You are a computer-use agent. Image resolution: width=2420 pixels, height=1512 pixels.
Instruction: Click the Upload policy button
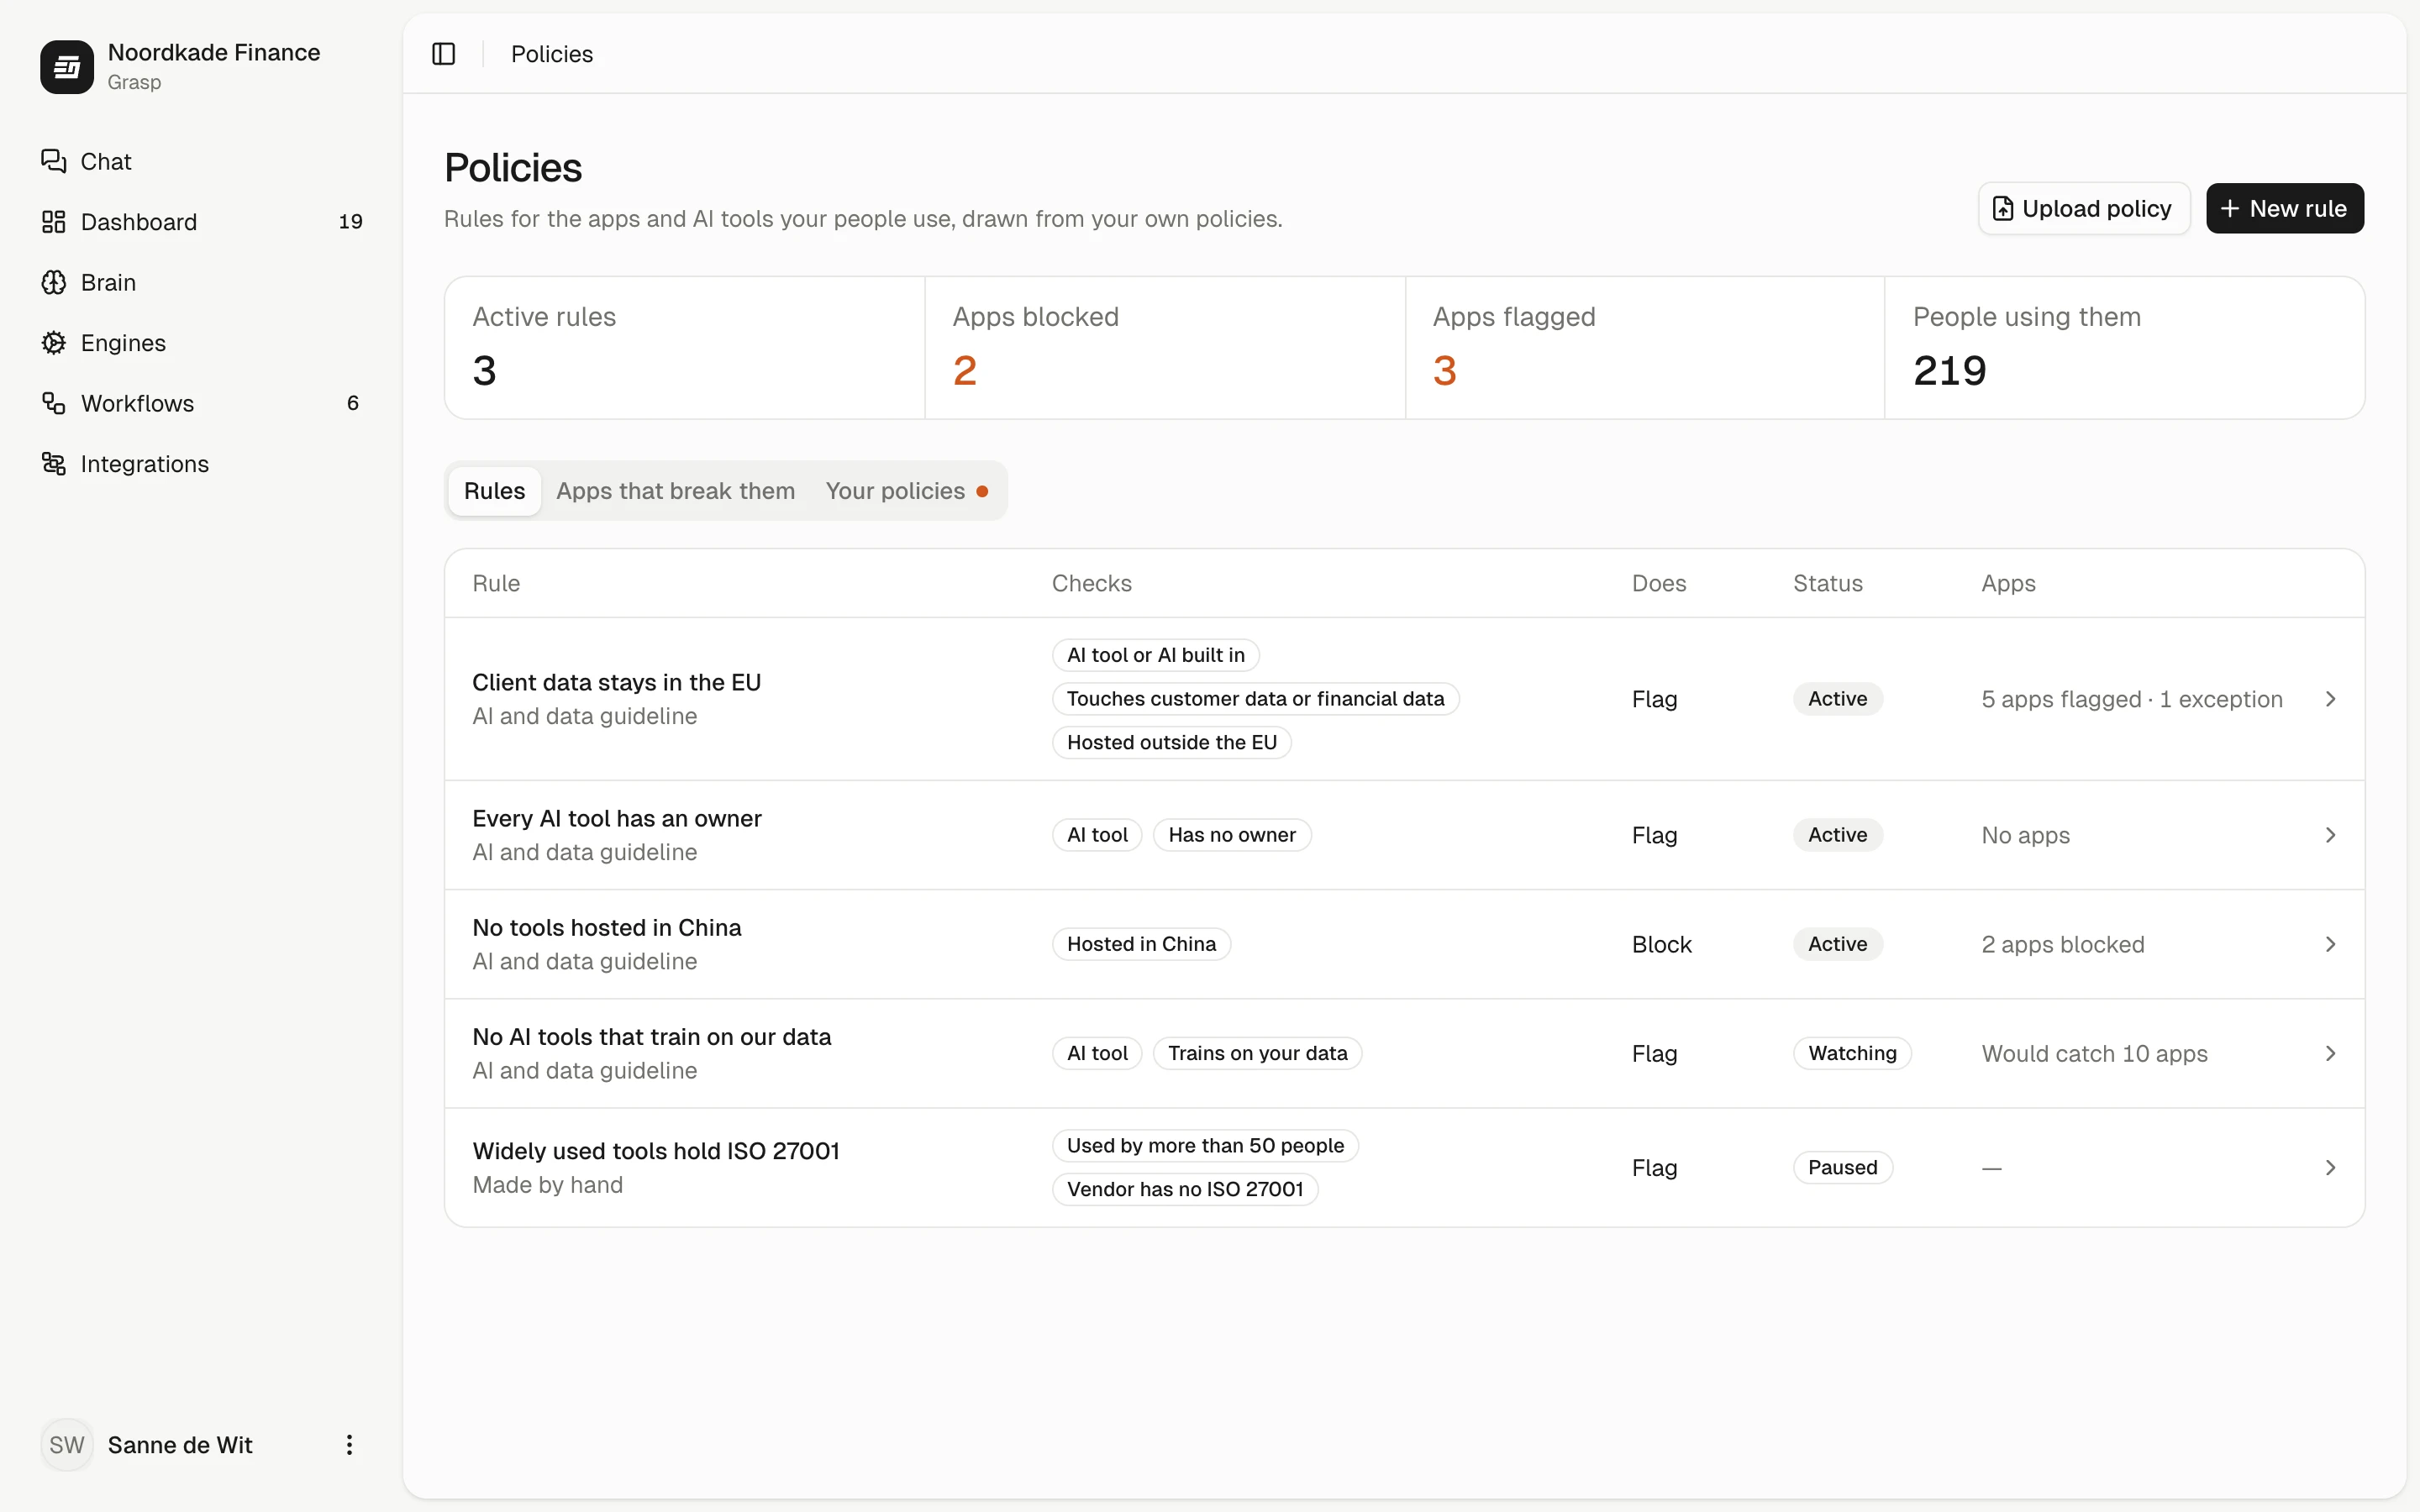[2084, 208]
